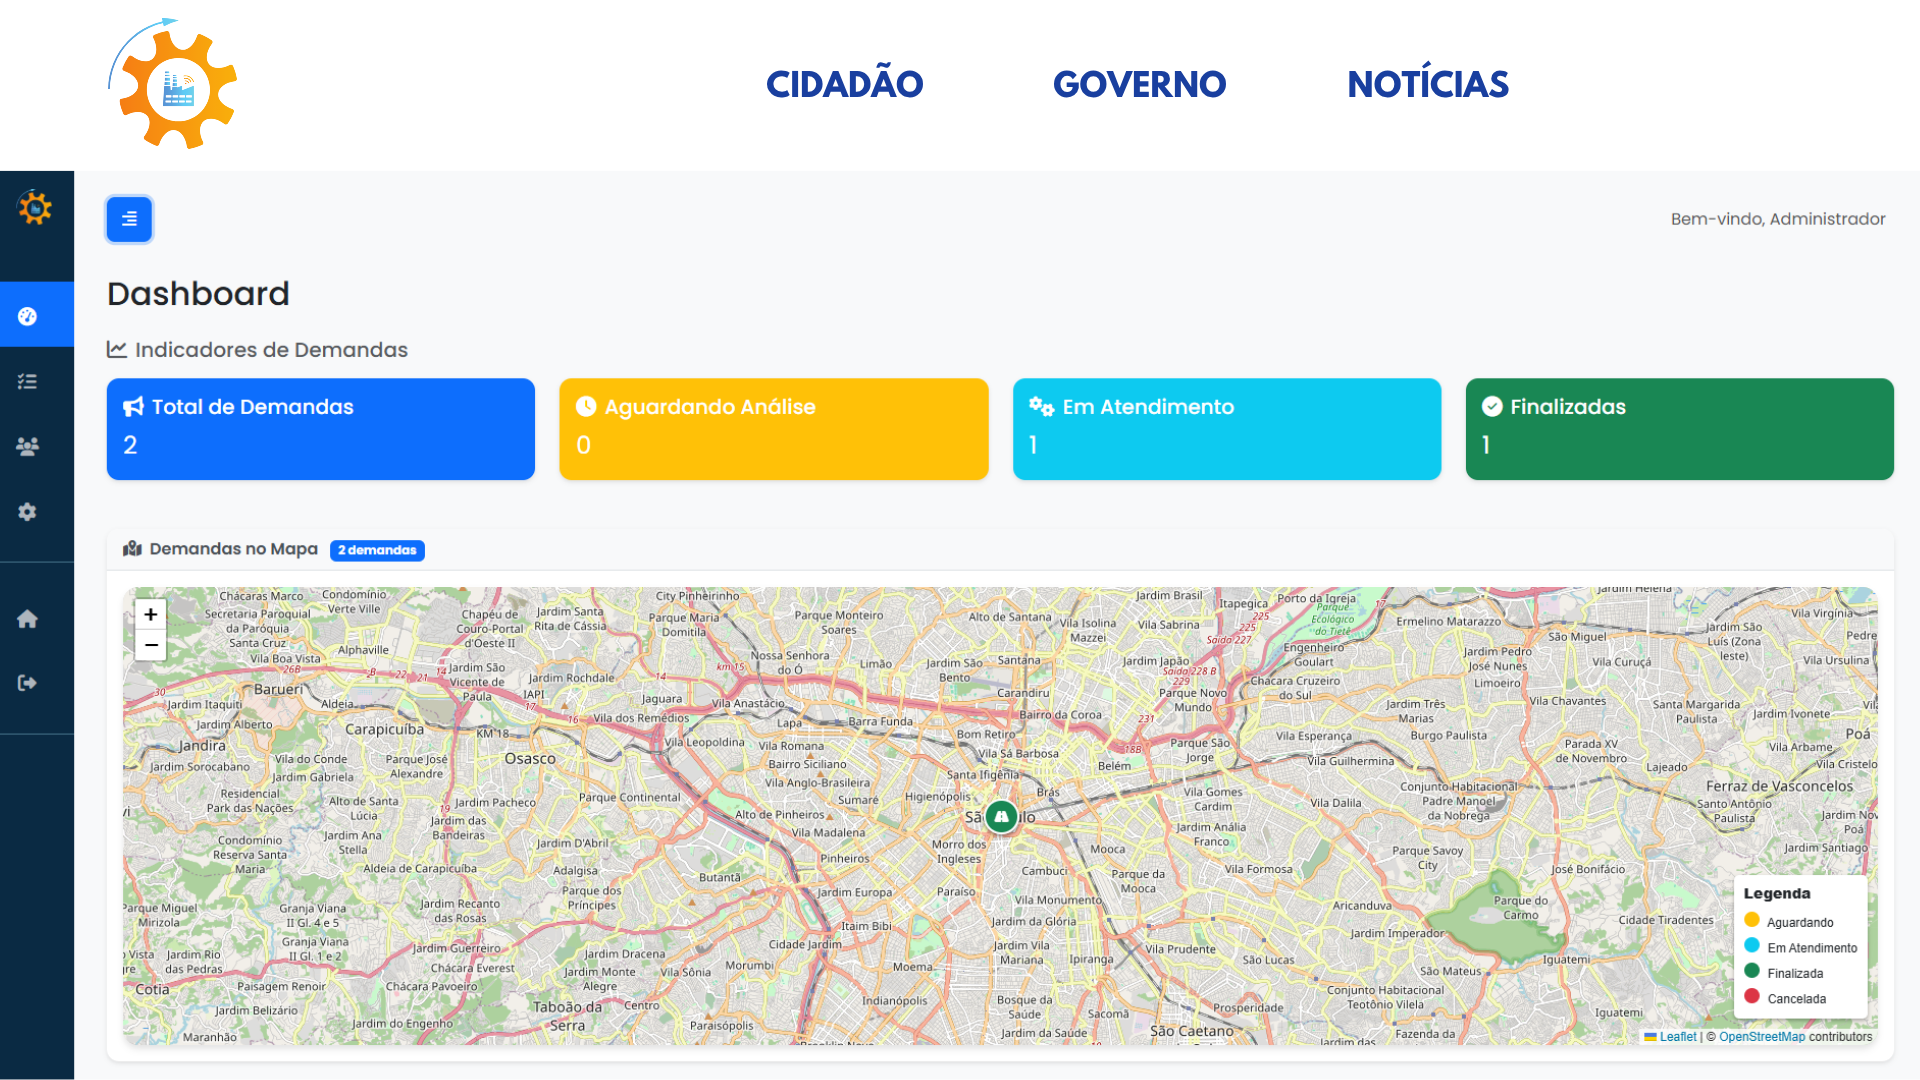This screenshot has width=1920, height=1080.
Task: Toggle the sidebar collapse button
Action: coord(129,219)
